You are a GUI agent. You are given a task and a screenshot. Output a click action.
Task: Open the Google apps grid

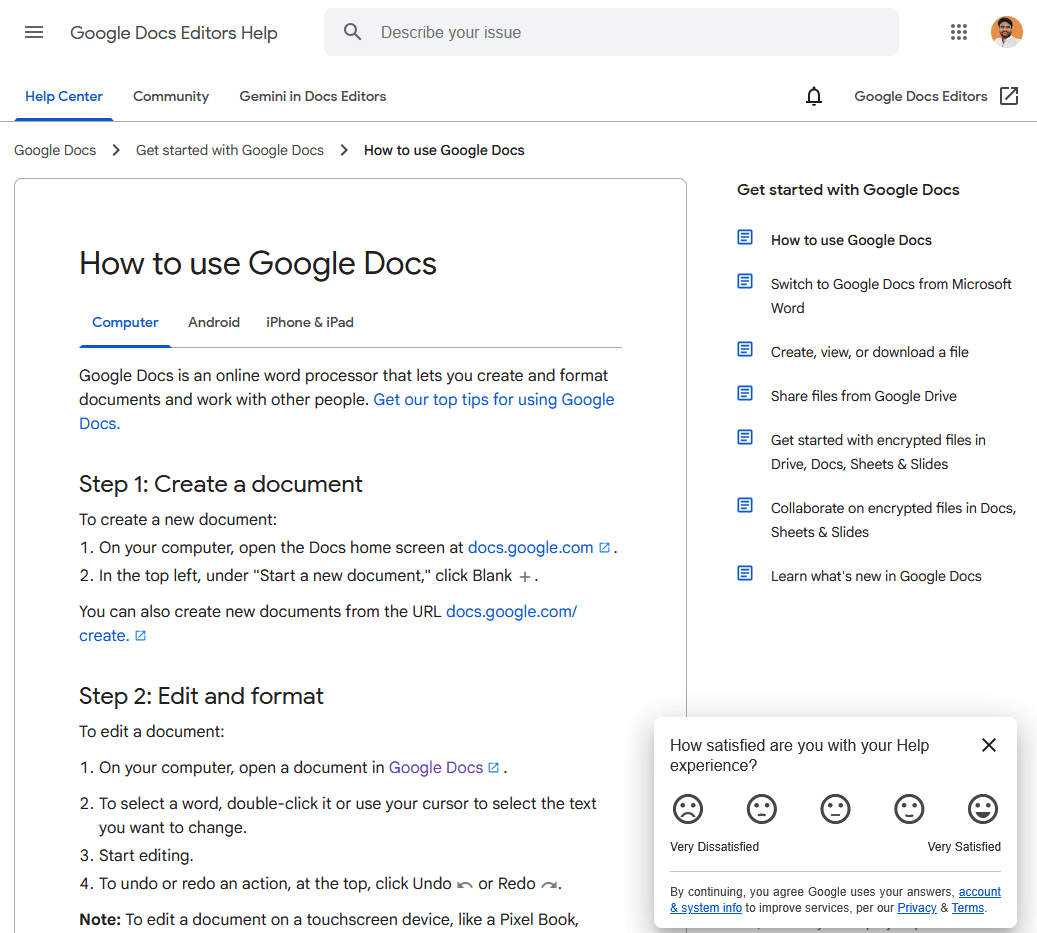coord(959,32)
